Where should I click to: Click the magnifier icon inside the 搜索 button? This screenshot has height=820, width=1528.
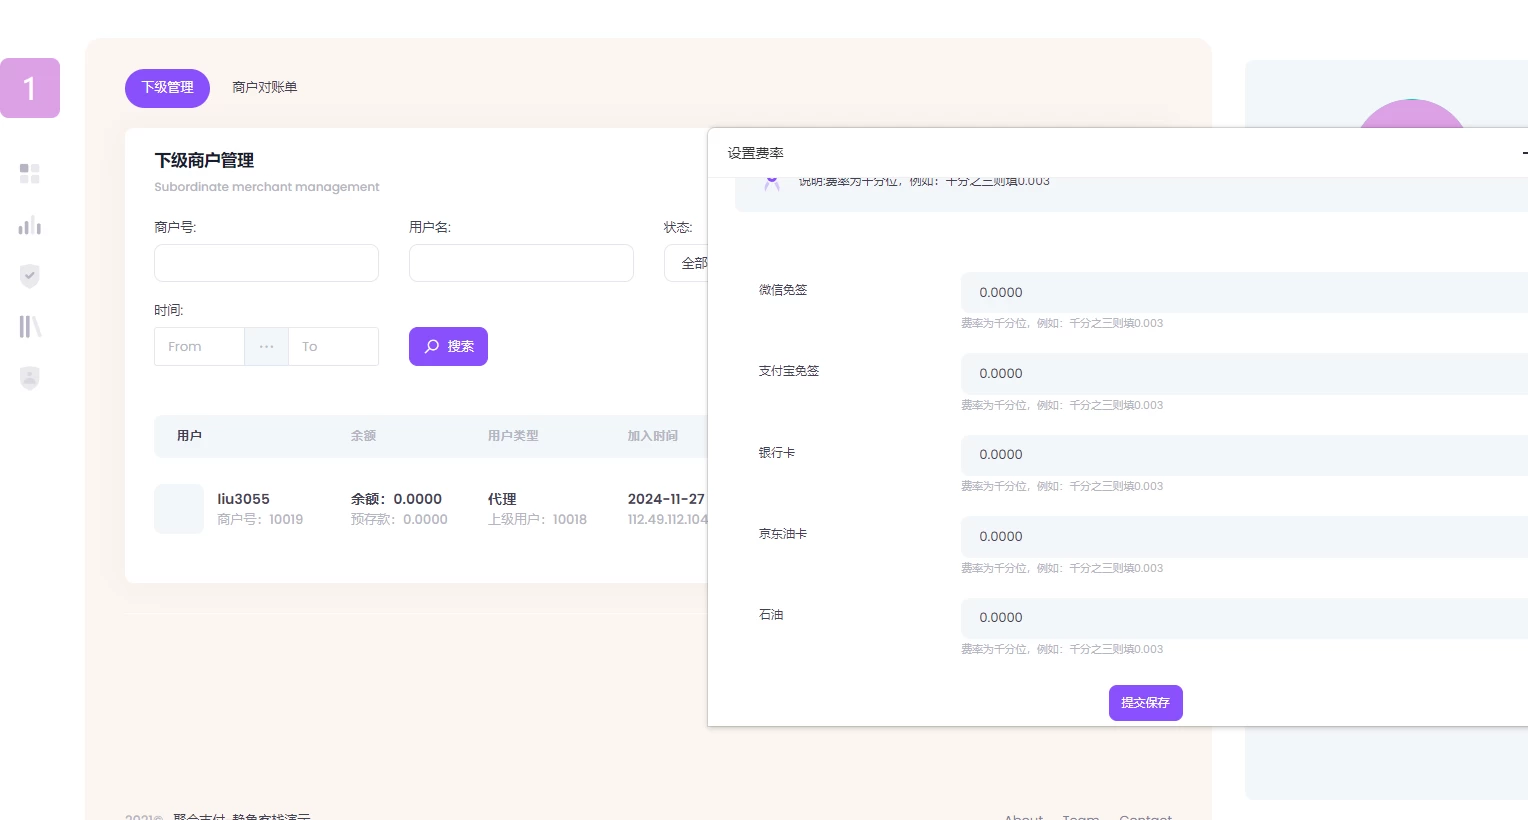point(432,346)
